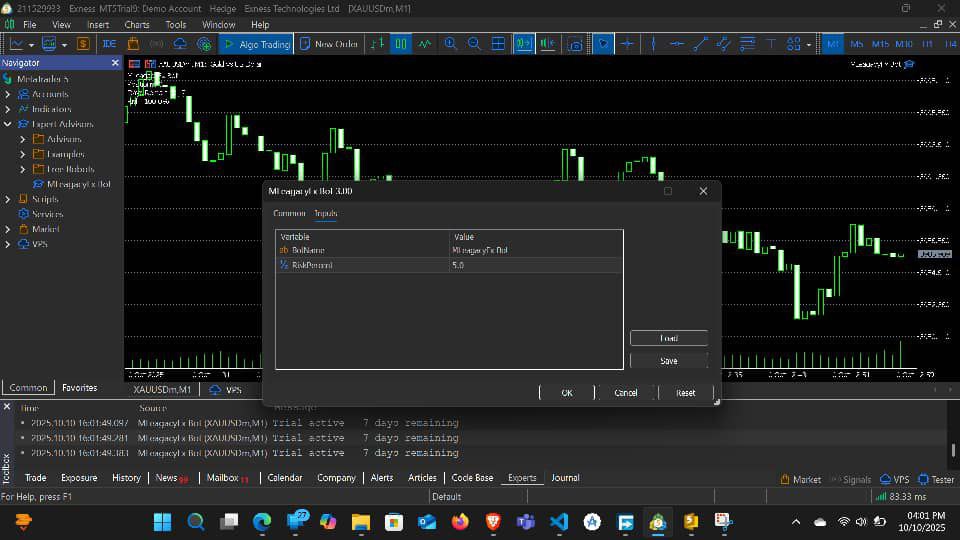Image resolution: width=960 pixels, height=540 pixels.
Task: Switch to the Common tab in dialog
Action: [x=289, y=213]
